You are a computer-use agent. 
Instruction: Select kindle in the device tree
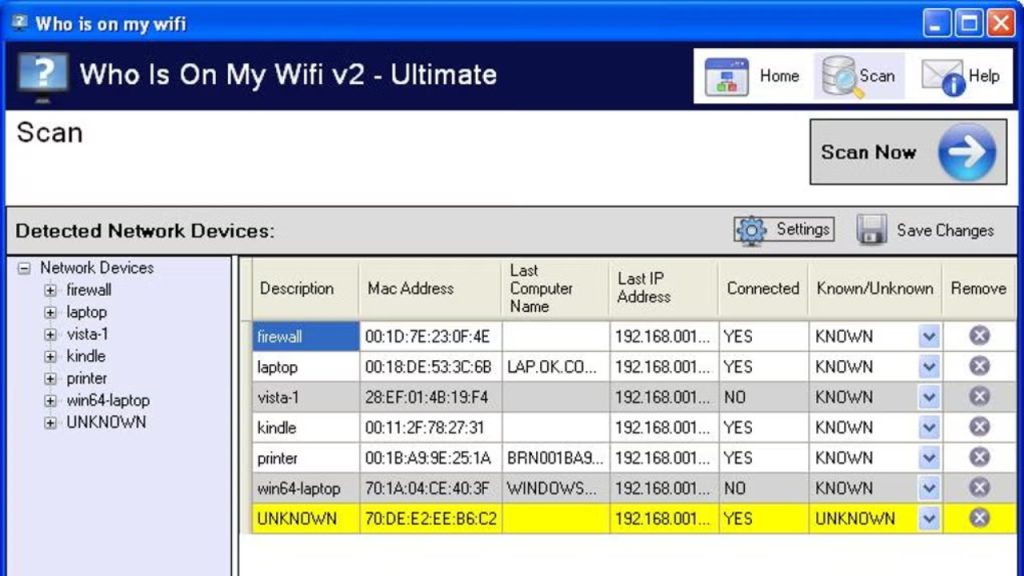(x=85, y=356)
